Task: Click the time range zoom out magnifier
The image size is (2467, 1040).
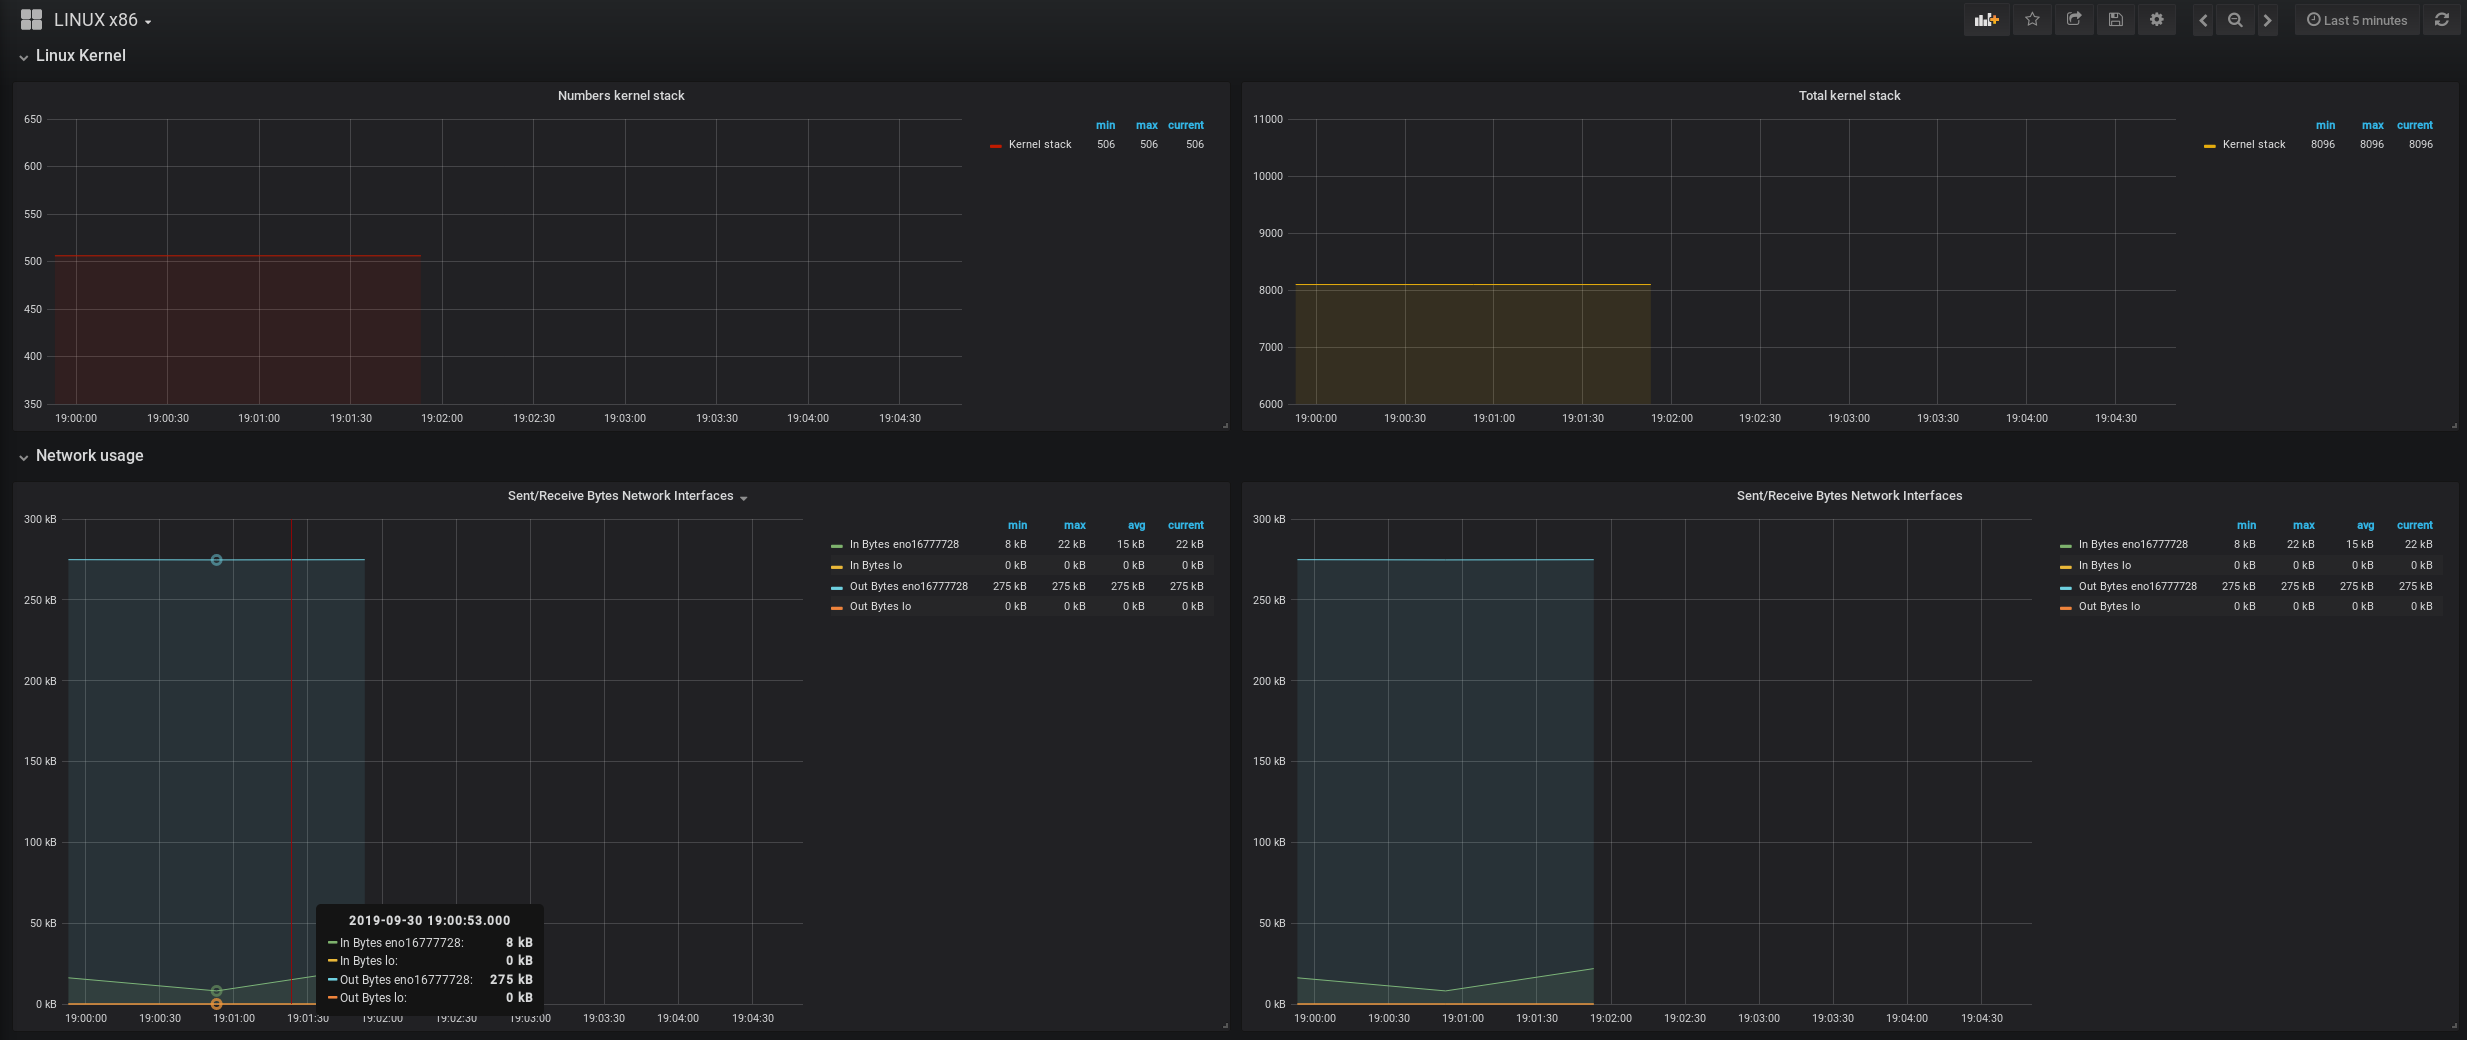Action: pyautogui.click(x=2235, y=20)
